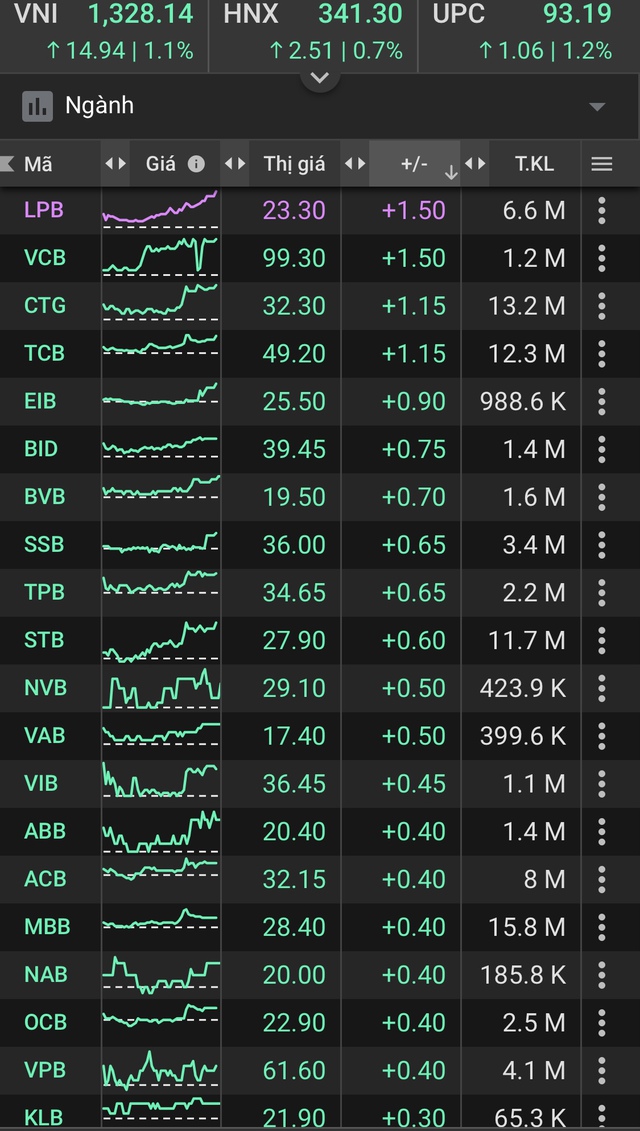640x1131 pixels.
Task: Toggle sort arrow in the +/- column
Action: 451,173
